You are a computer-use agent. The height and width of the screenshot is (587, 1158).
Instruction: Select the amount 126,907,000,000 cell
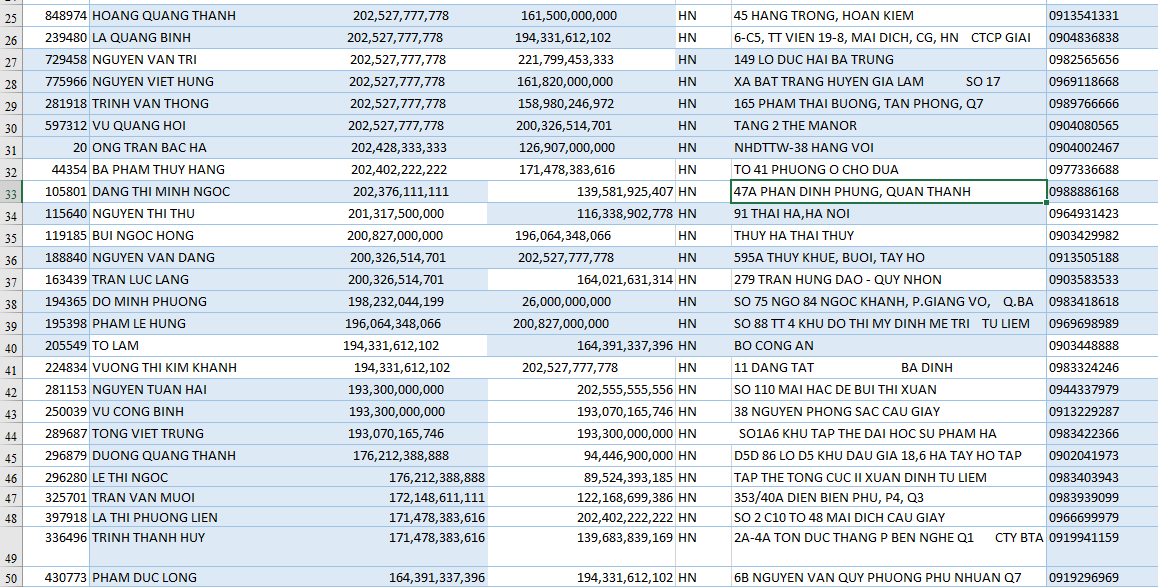click(568, 148)
